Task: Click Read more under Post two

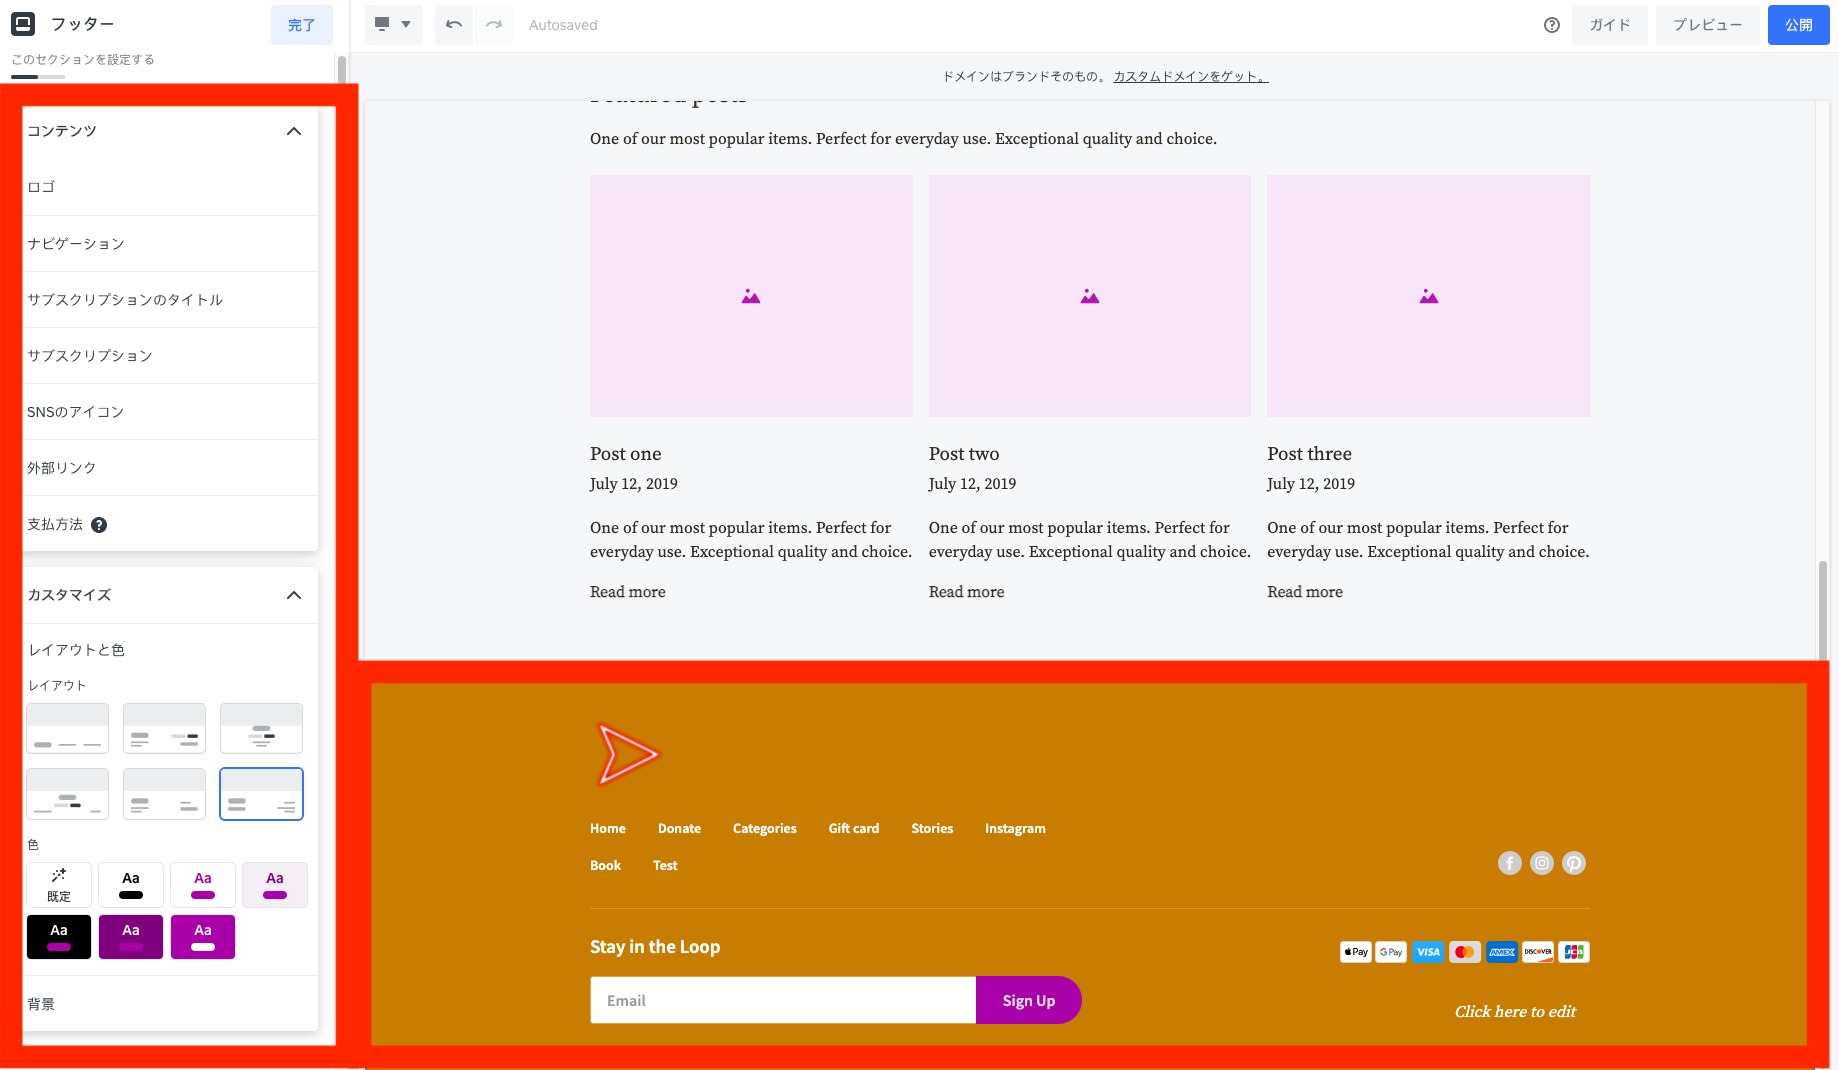Action: [x=966, y=592]
